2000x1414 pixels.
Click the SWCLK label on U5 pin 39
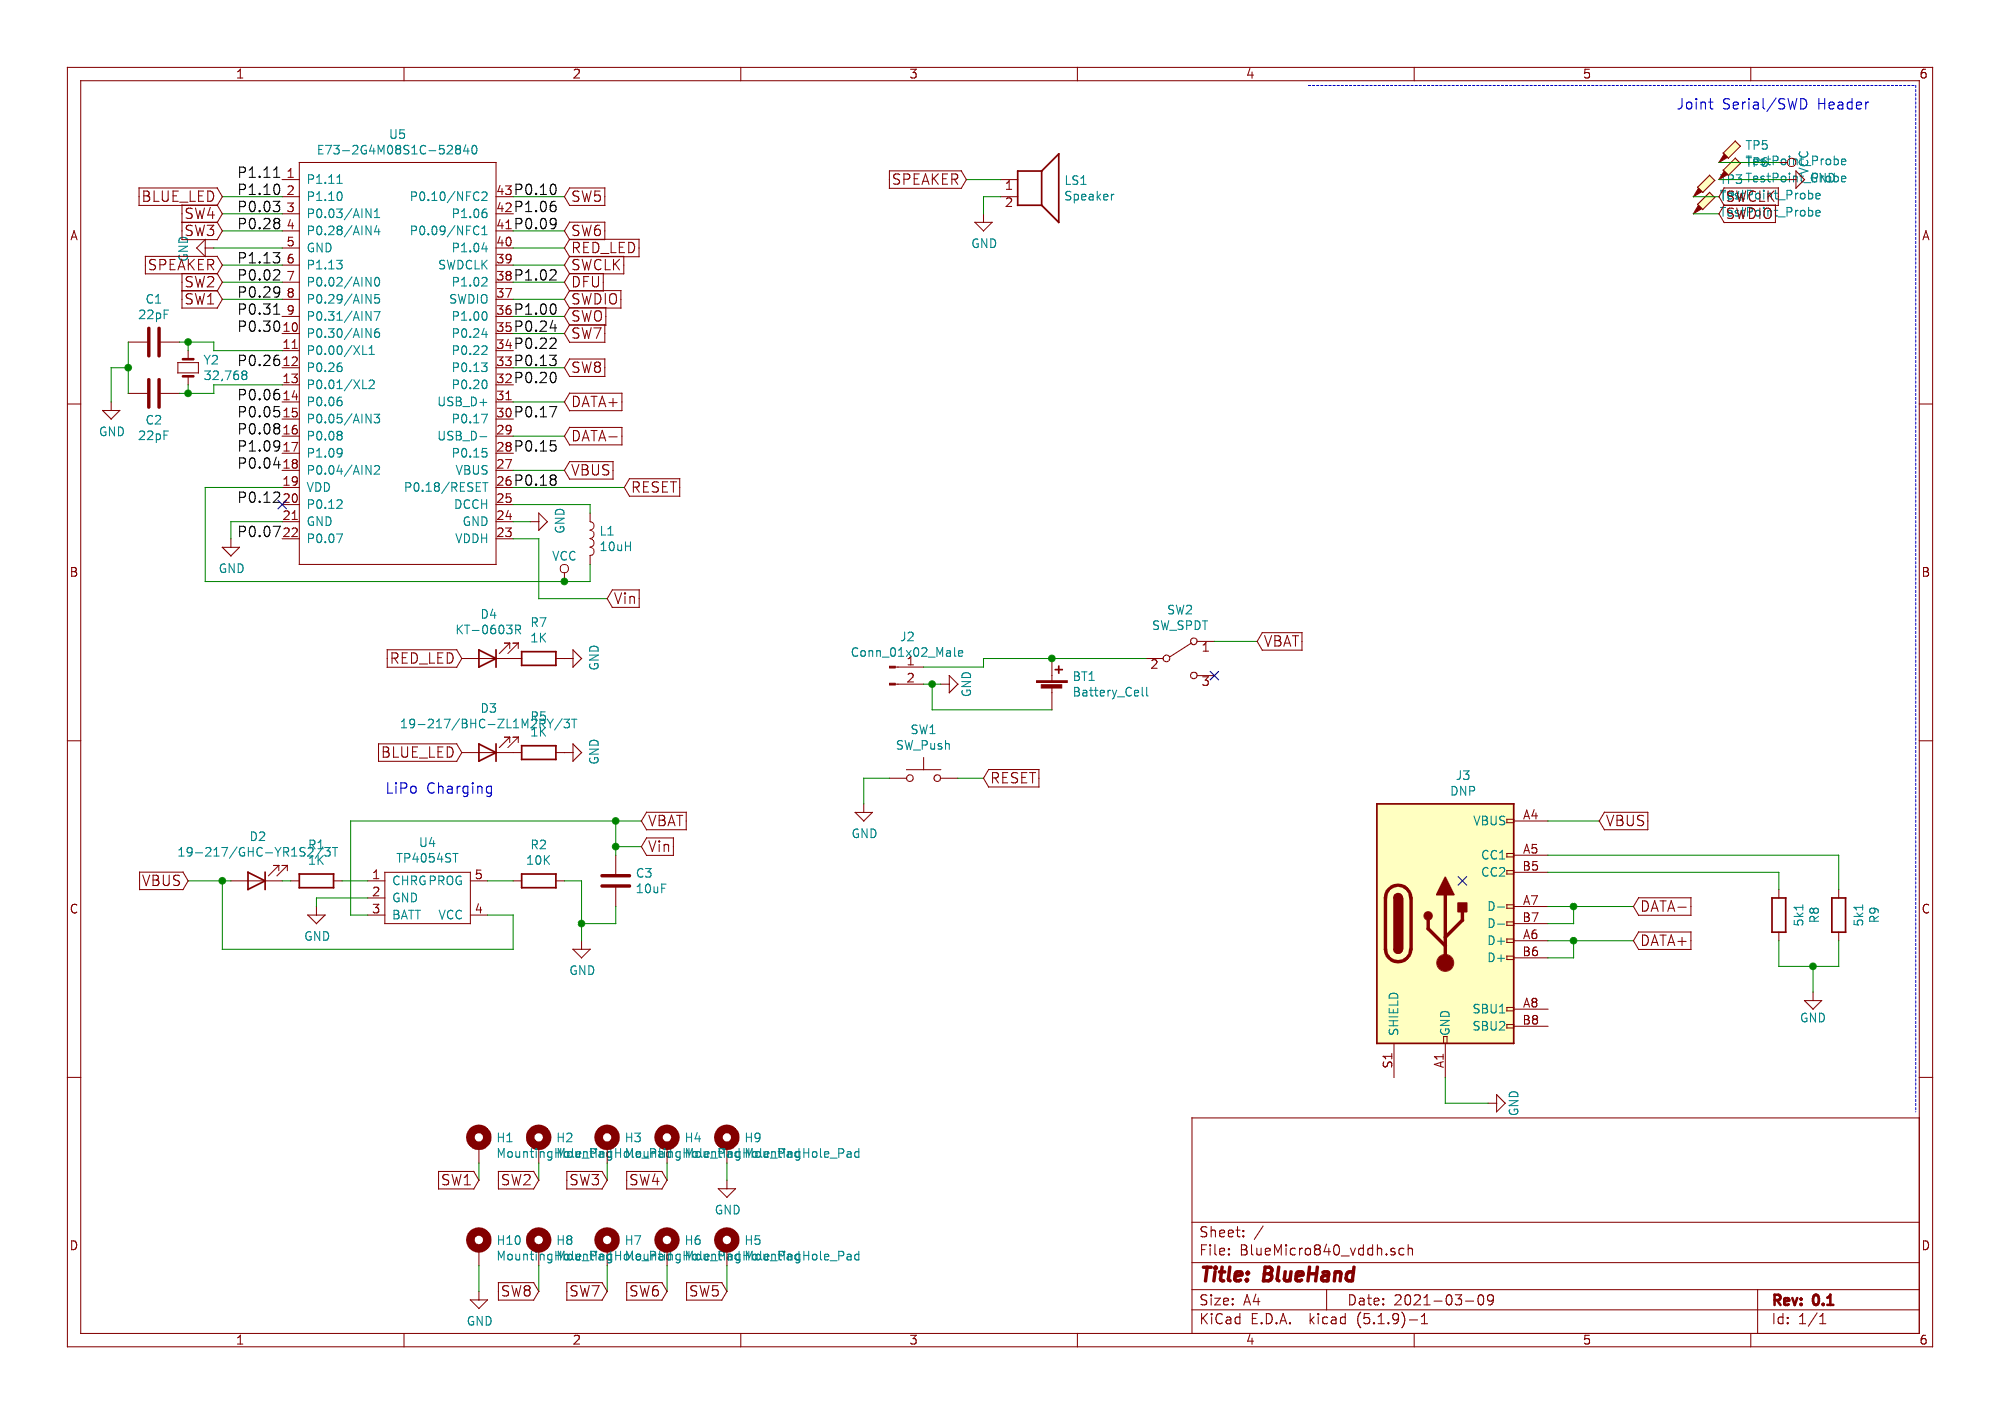[595, 265]
